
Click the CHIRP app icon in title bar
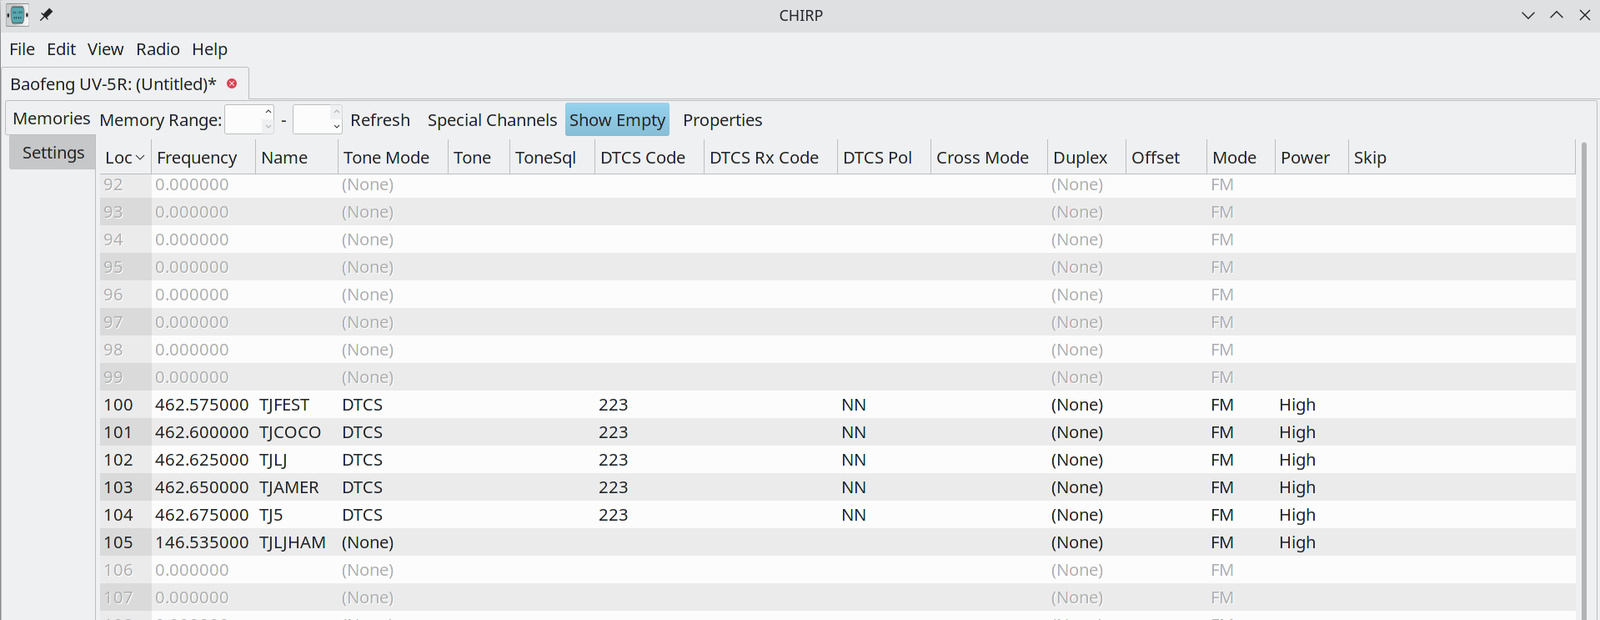tap(17, 15)
